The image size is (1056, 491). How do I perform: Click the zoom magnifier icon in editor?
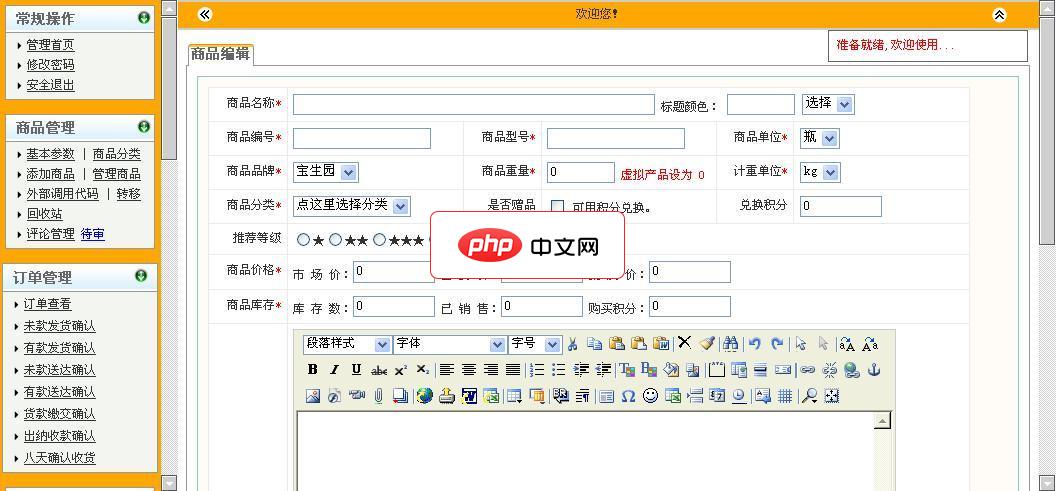pyautogui.click(x=809, y=396)
